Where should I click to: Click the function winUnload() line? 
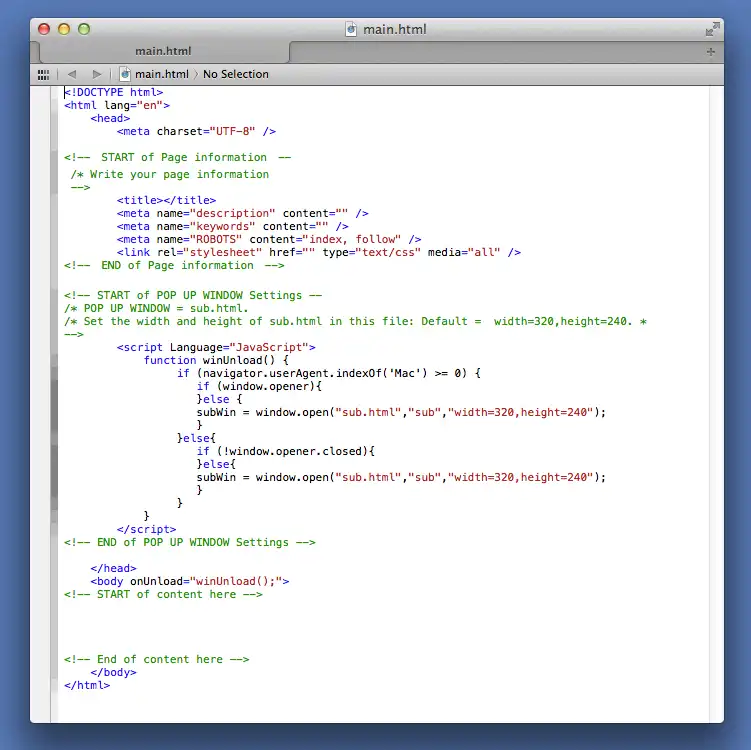(x=216, y=360)
